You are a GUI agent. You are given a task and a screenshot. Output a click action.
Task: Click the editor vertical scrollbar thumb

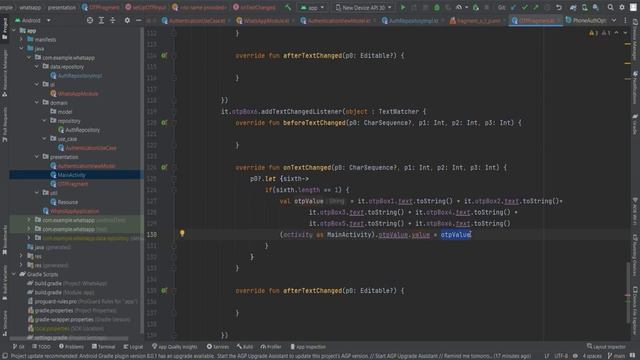(628, 292)
